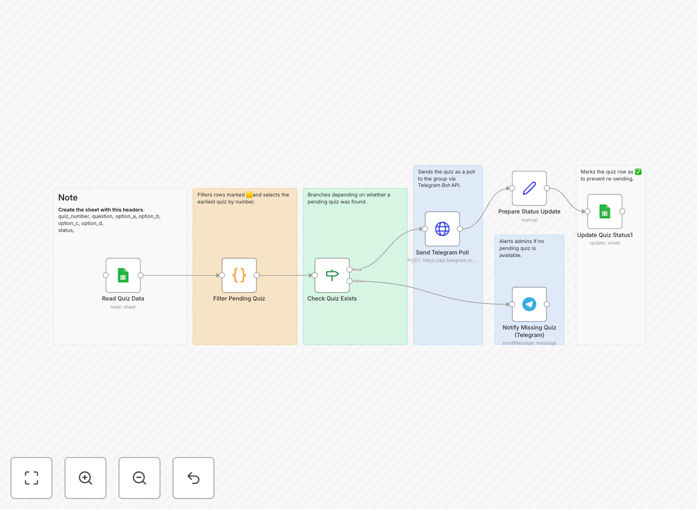Click the 'Notify Missing Quiz (Telegram)' label
697x509 pixels.
pos(529,331)
